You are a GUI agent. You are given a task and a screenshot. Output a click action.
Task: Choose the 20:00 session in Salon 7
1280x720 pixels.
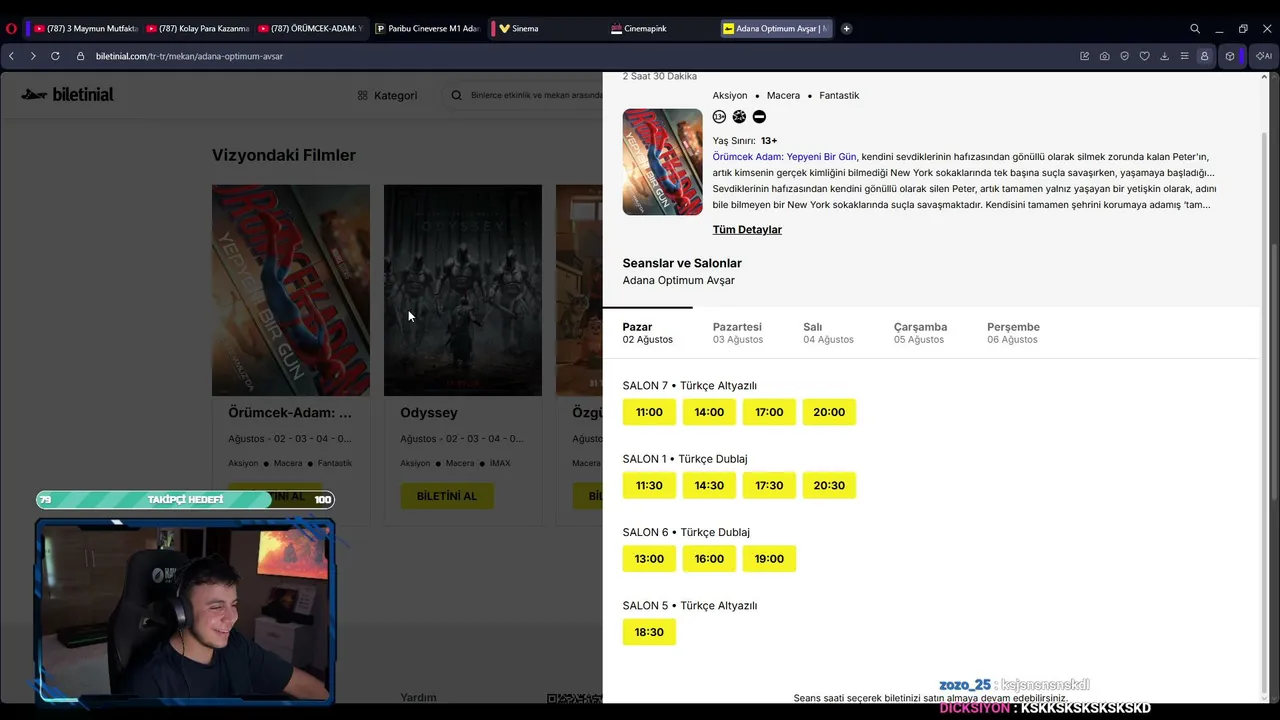point(829,412)
